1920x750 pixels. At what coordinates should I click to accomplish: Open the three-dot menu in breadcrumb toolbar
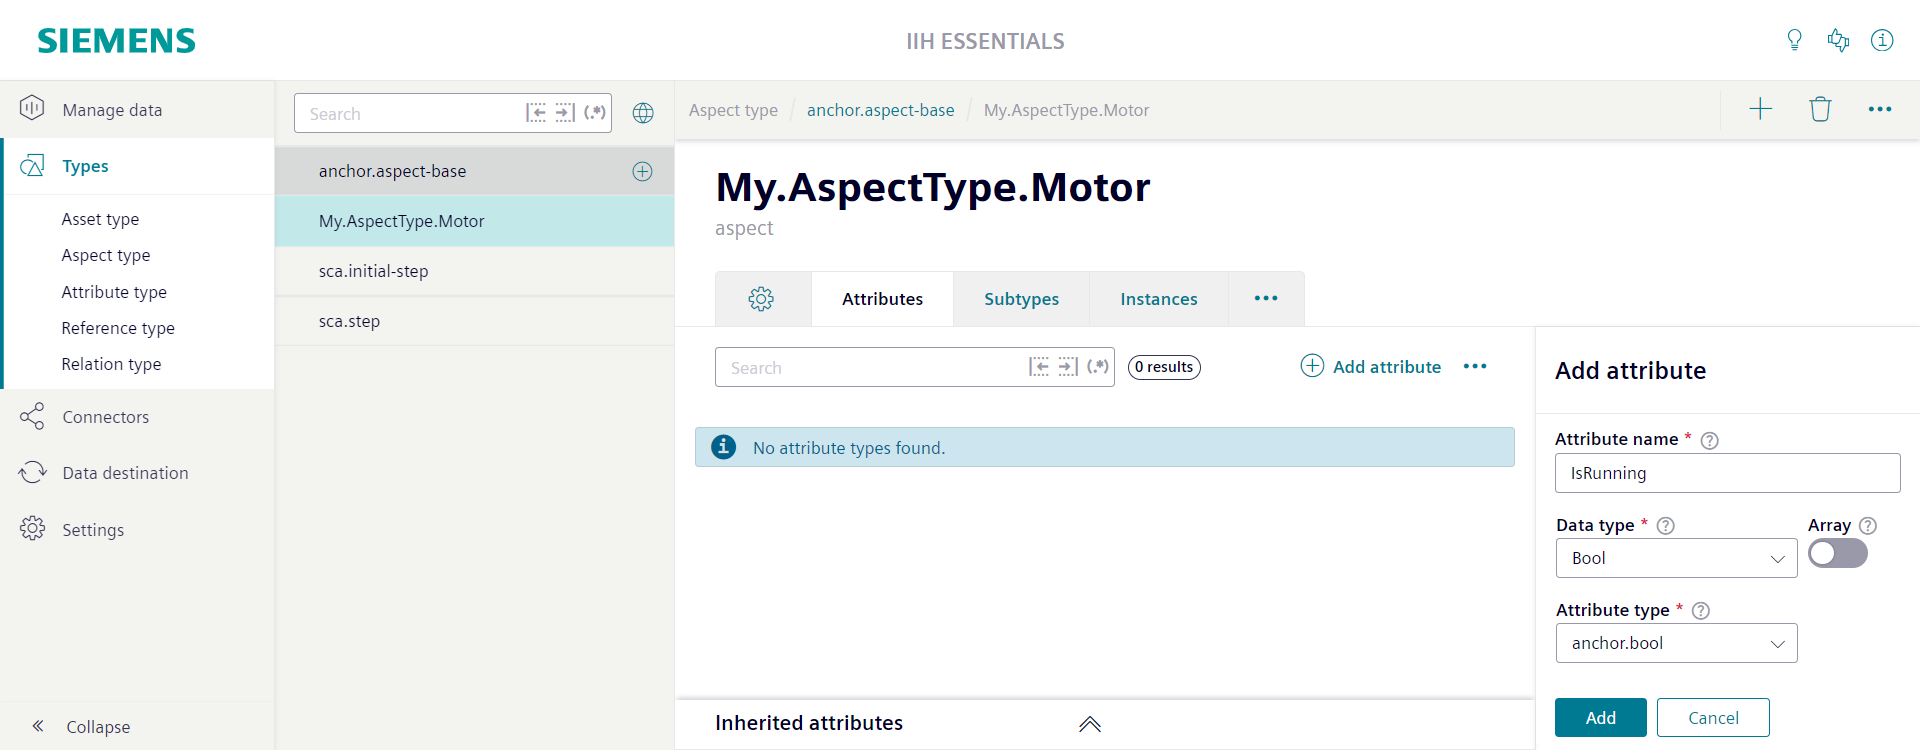point(1880,109)
